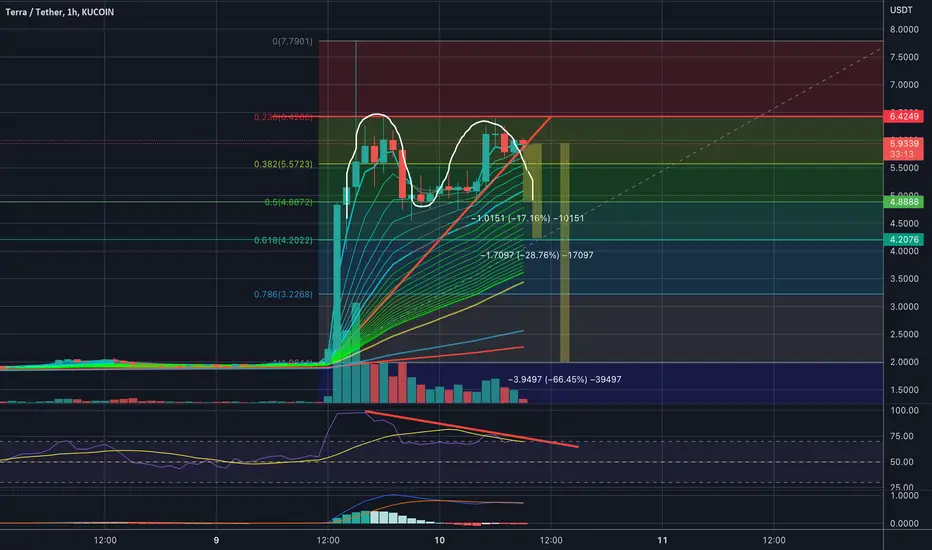Click the 1.0000 MACD axis value
Image resolution: width=932 pixels, height=550 pixels.
(x=904, y=496)
